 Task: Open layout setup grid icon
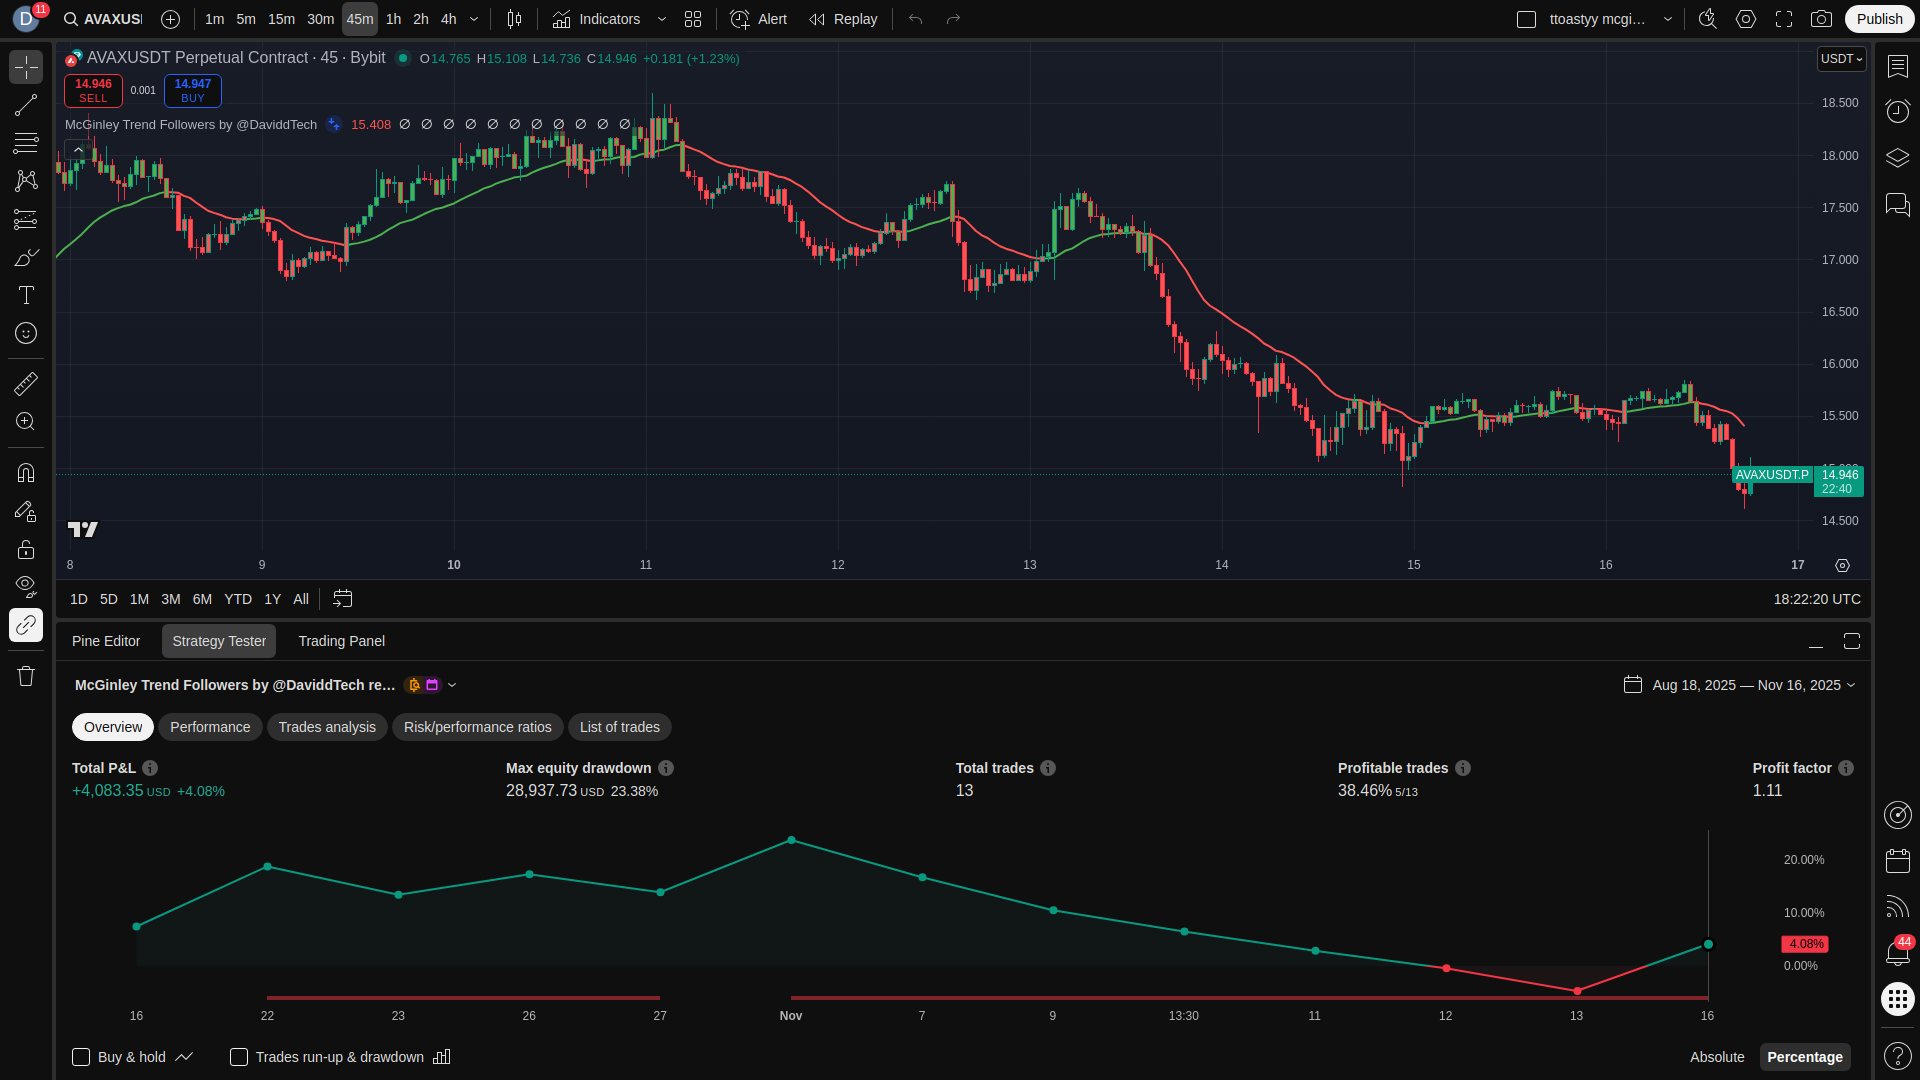[693, 19]
